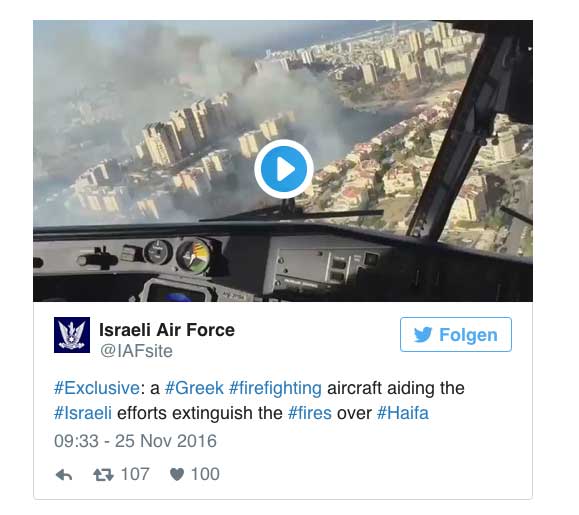Click the tweet timestamp 09:33 - 25 Nov 2016

[x=135, y=441]
